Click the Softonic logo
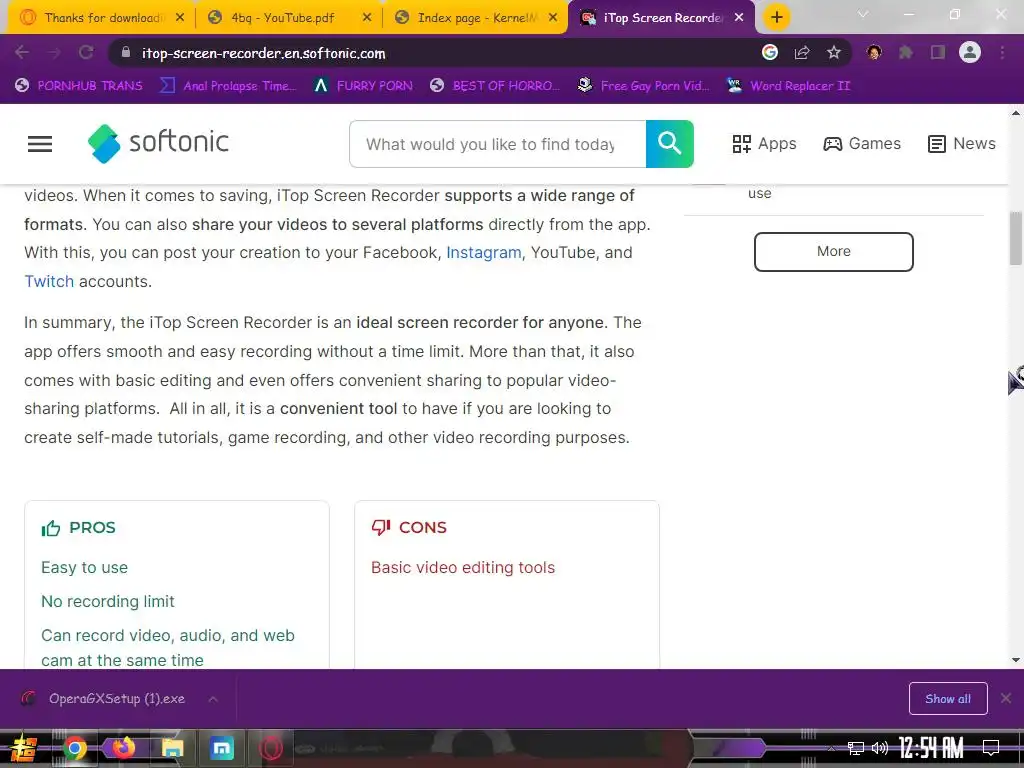 [158, 143]
